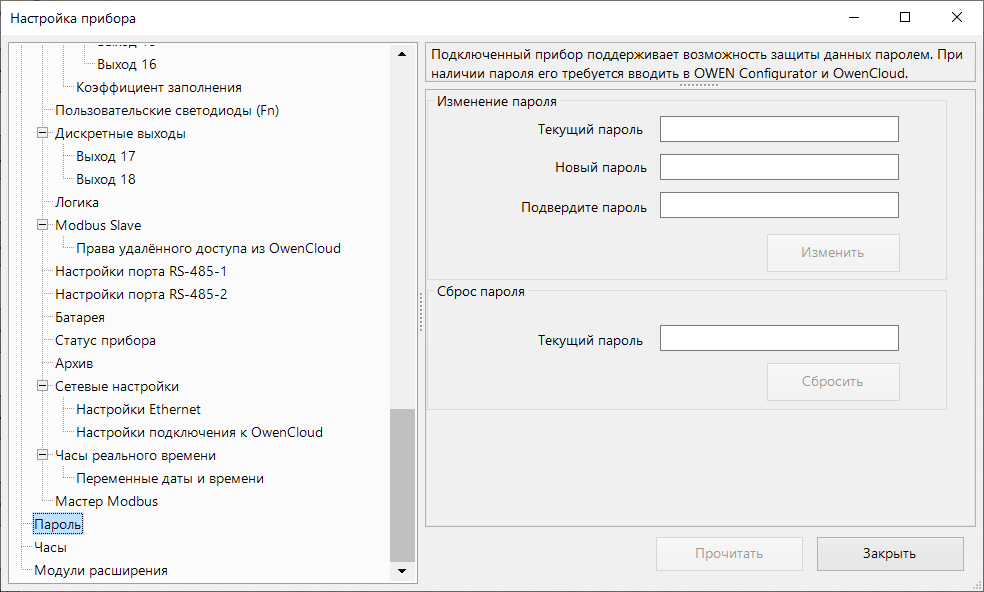Collapse the Часы реального времени node
984x592 pixels.
pos(43,456)
